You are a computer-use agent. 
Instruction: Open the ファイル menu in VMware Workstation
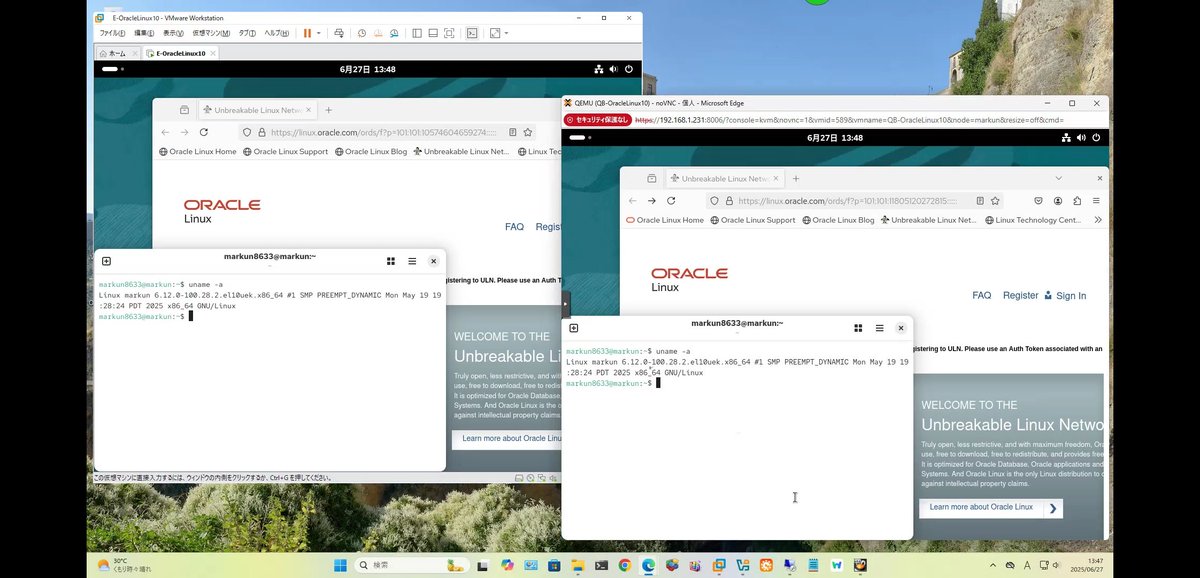click(111, 33)
